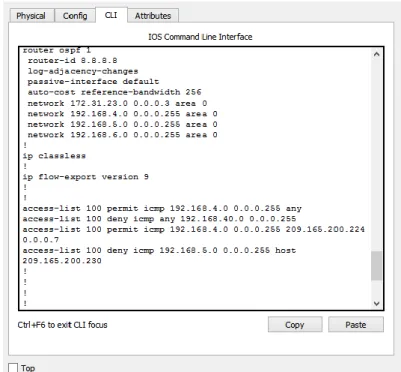Viewport: 401px width, 372px height.
Task: Click the scrollbar track below the thumb
Action: (376, 289)
